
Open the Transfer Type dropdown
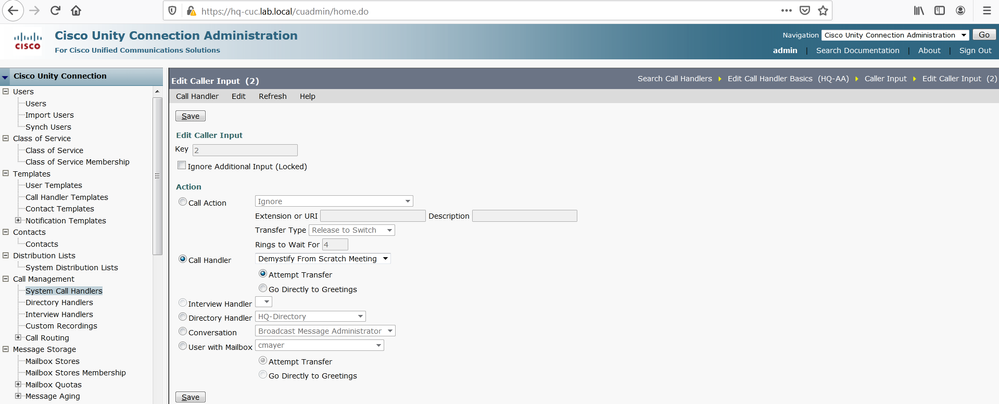pos(352,230)
